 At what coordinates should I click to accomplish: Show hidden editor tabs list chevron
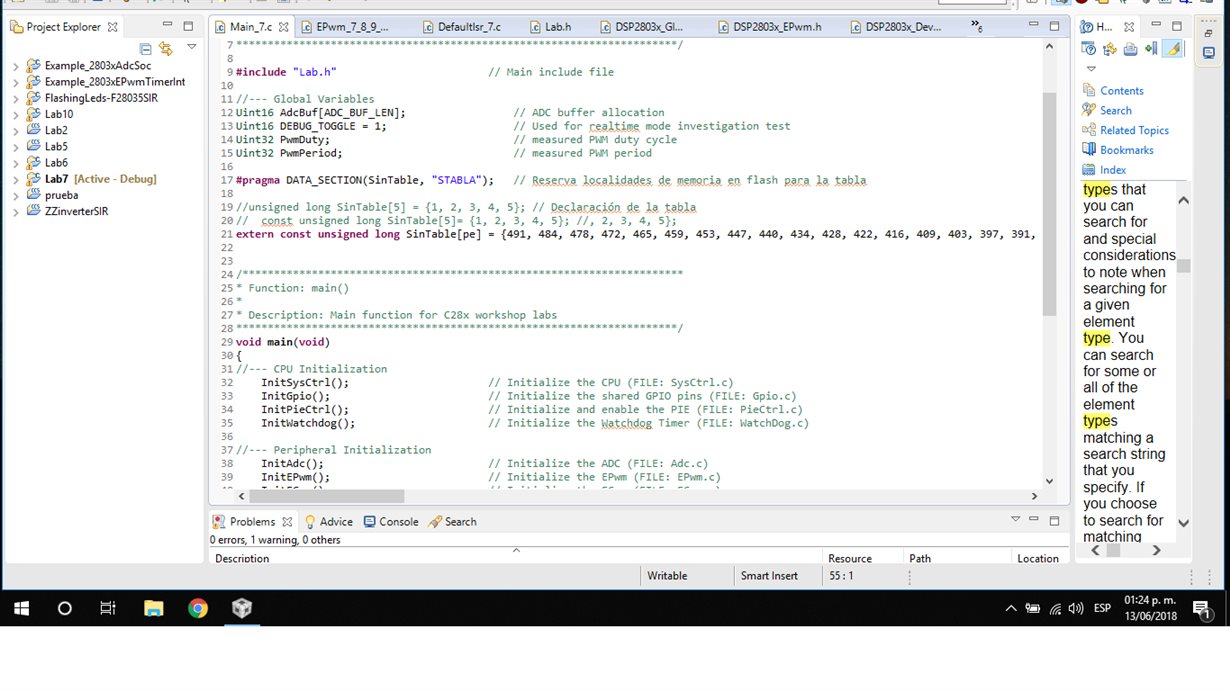point(976,26)
